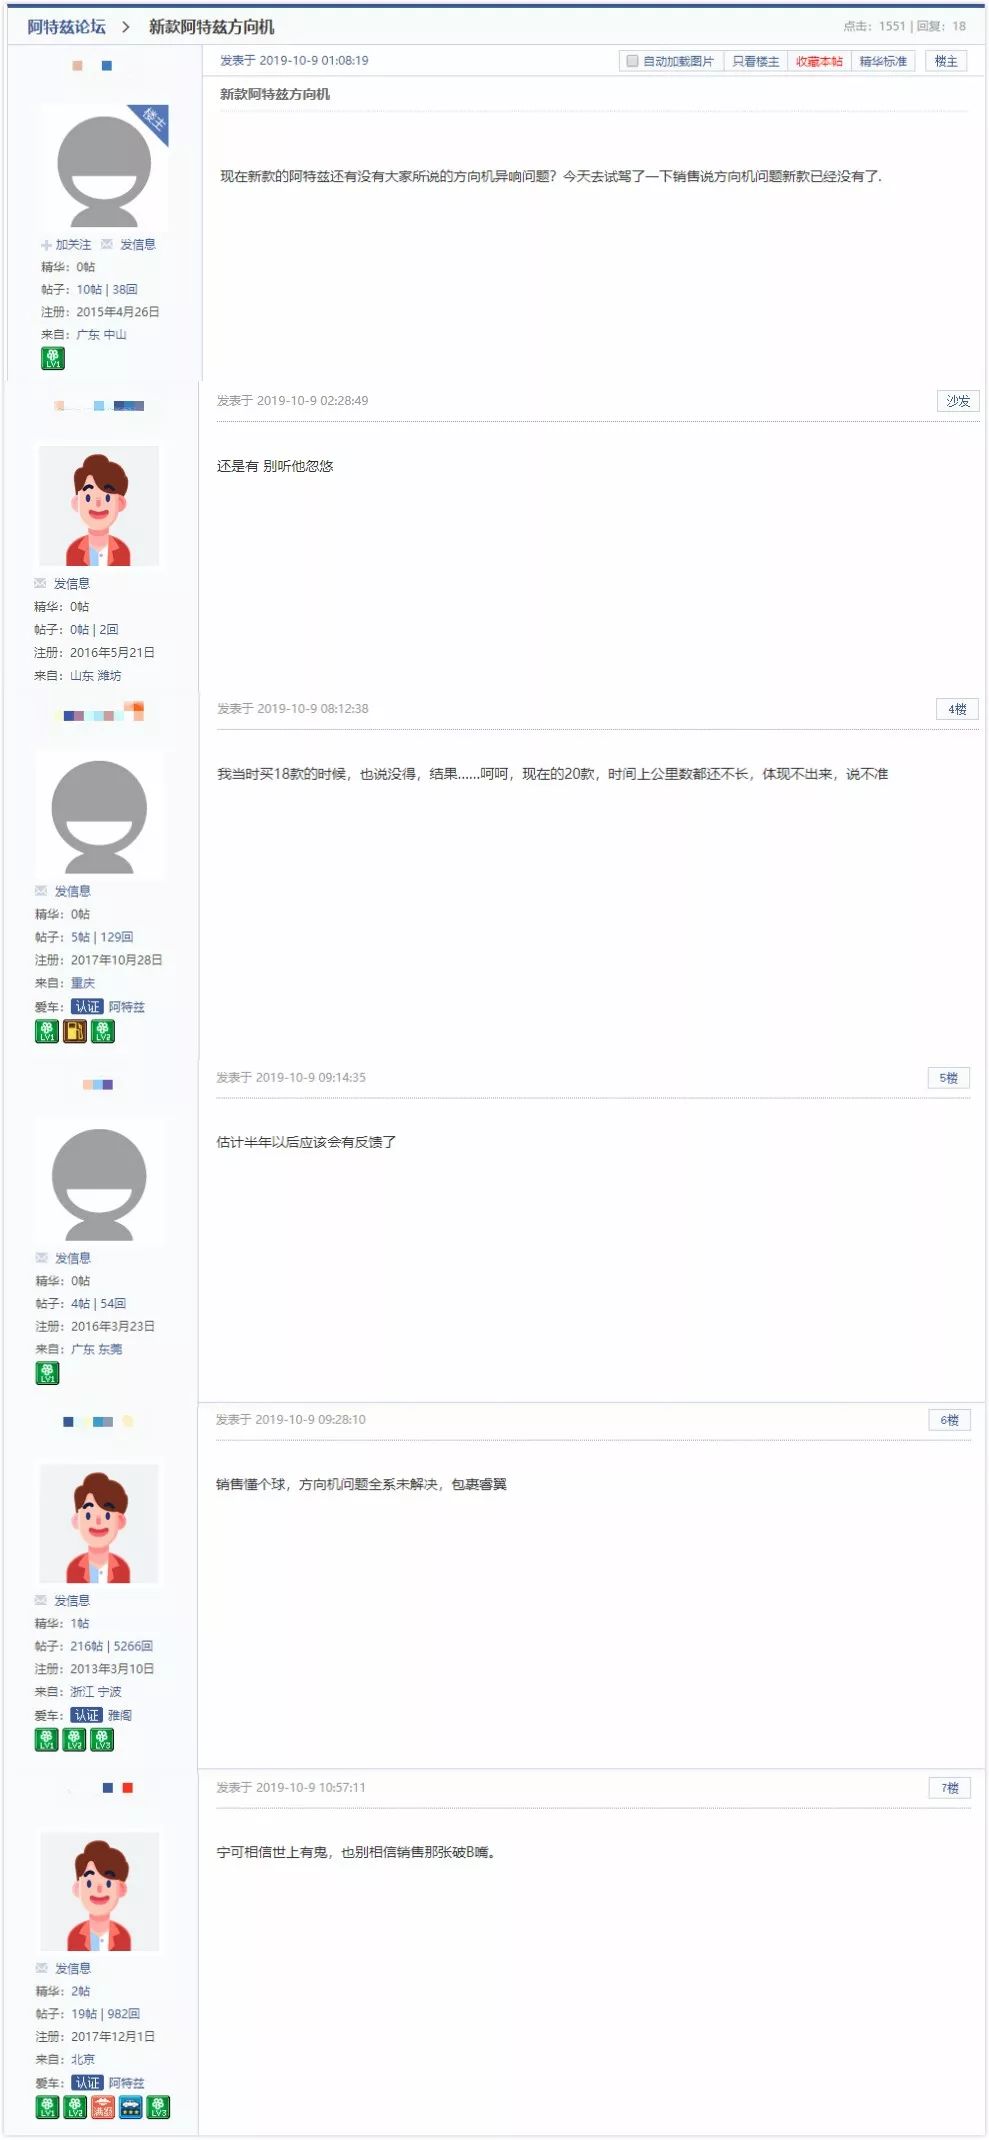
Task: Click the original poster's green LV1 badge
Action: (53, 358)
